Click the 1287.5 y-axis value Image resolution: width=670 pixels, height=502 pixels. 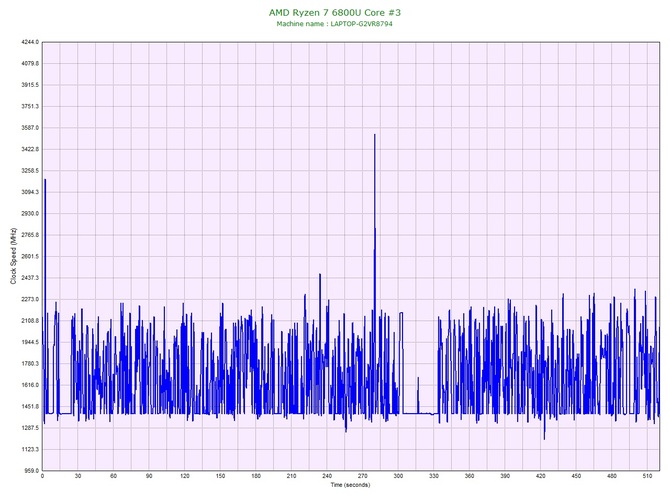(30, 428)
